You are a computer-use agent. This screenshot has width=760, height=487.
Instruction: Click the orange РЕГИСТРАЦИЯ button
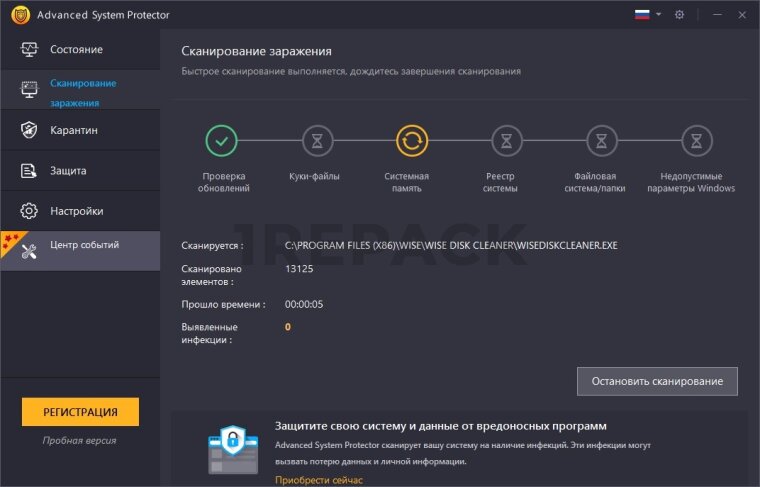(80, 412)
